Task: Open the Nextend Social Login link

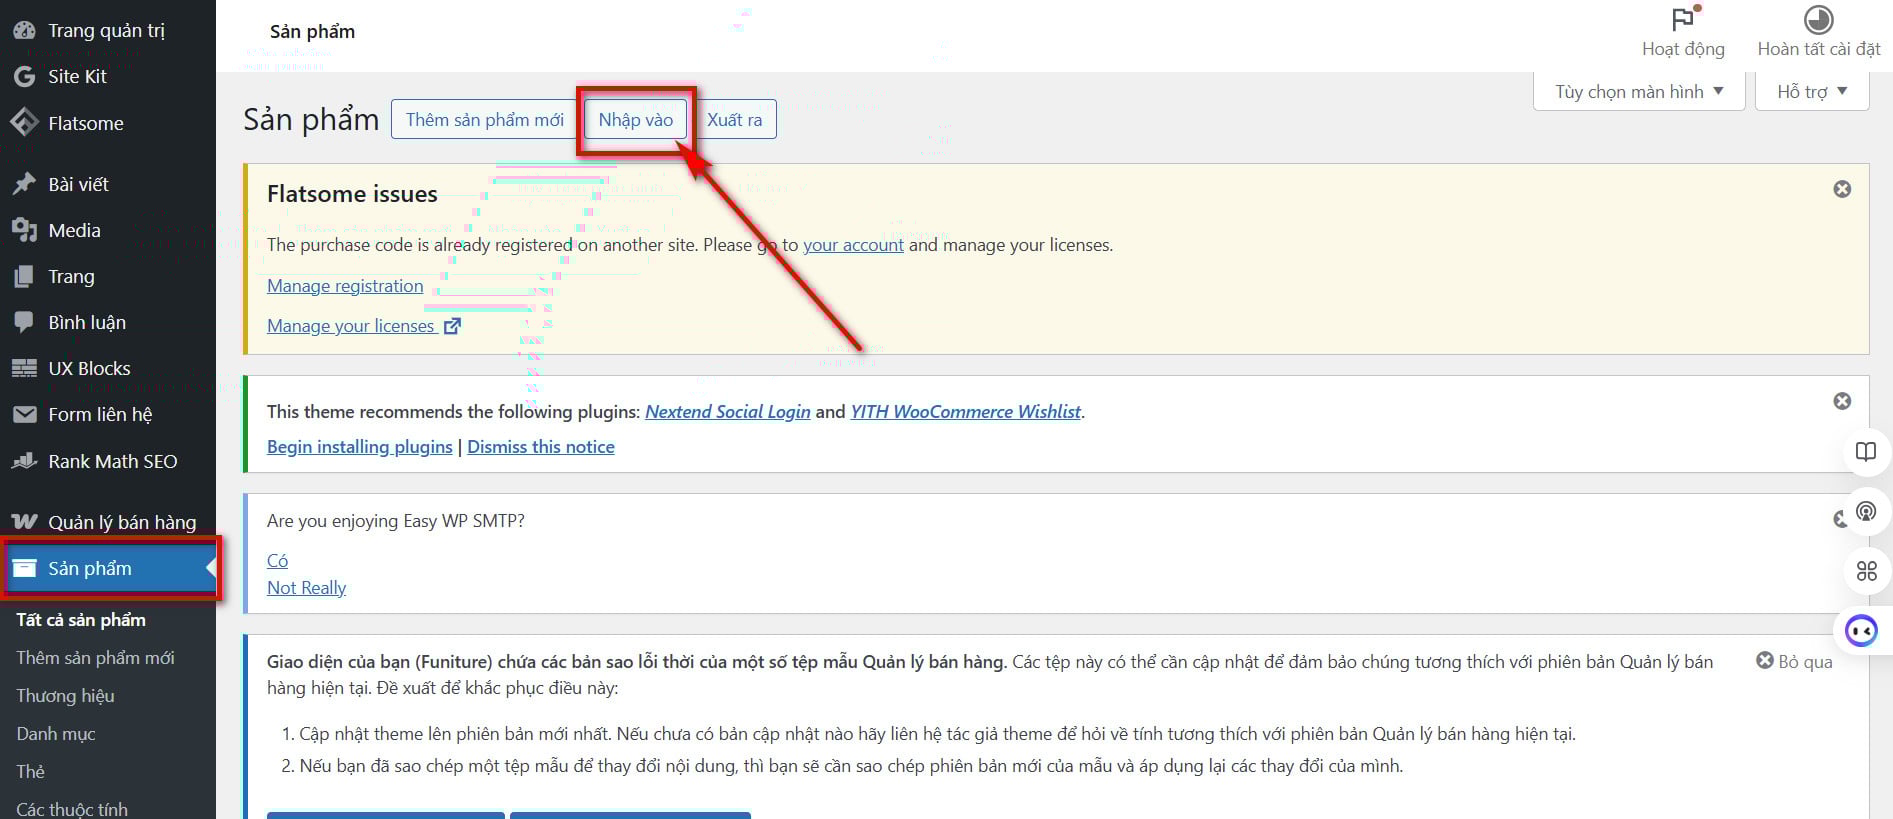Action: (x=728, y=412)
